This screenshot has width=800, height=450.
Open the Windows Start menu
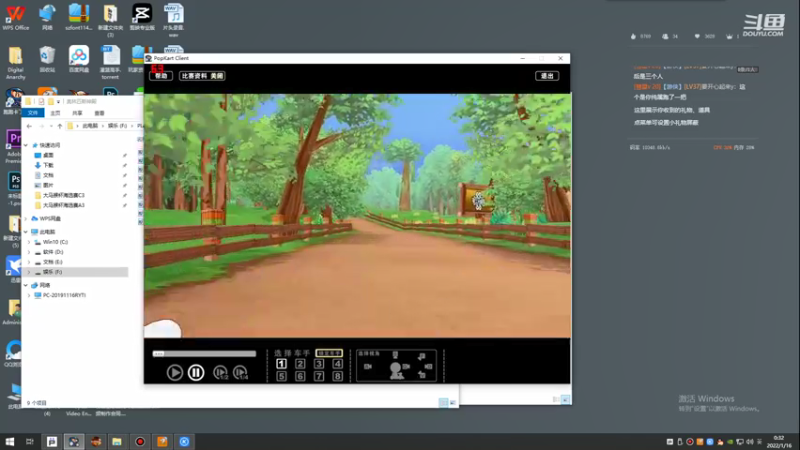pos(10,442)
